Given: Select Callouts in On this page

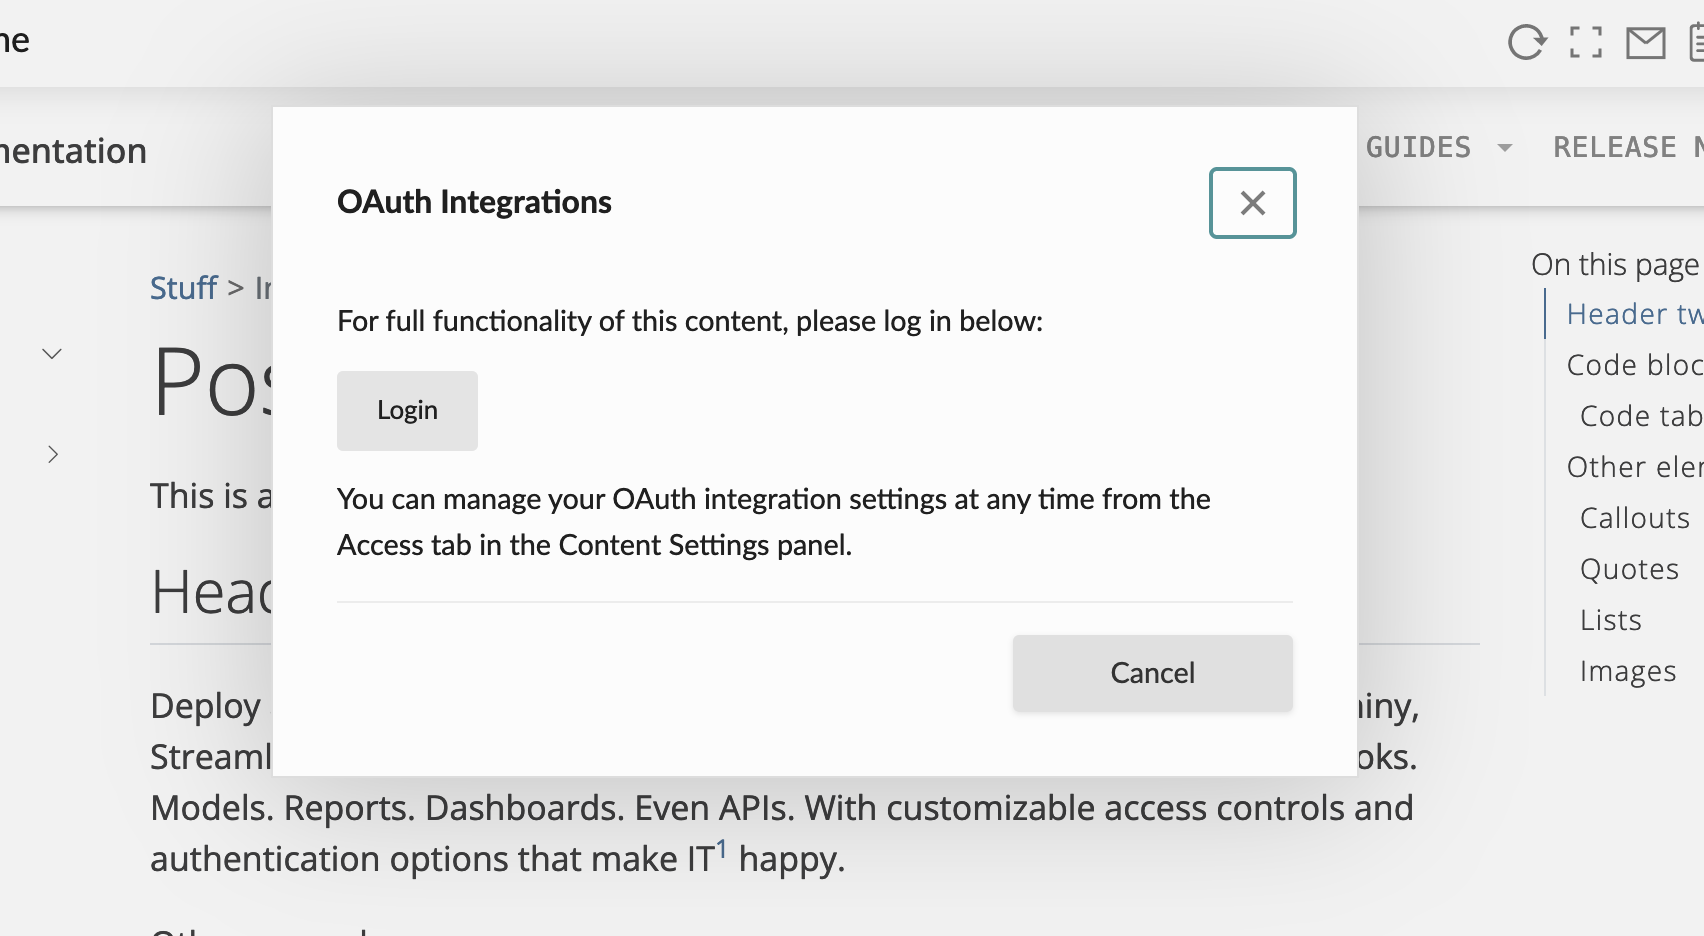Looking at the screenshot, I should click(x=1635, y=518).
